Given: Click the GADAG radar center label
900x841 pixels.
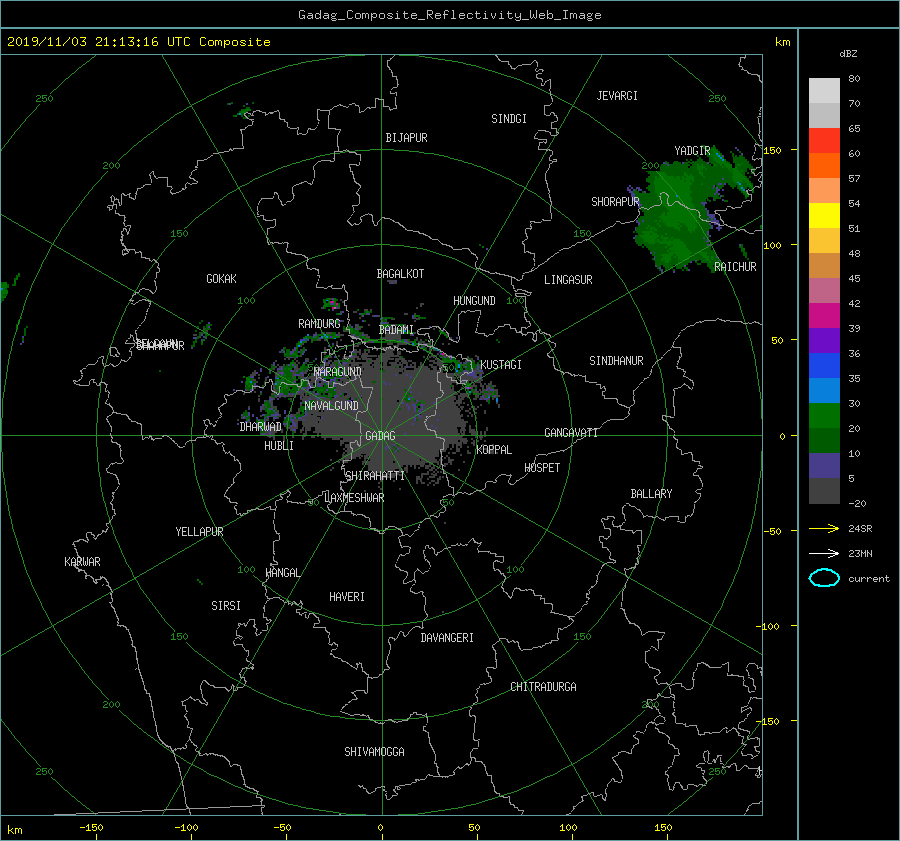Looking at the screenshot, I should coord(380,436).
